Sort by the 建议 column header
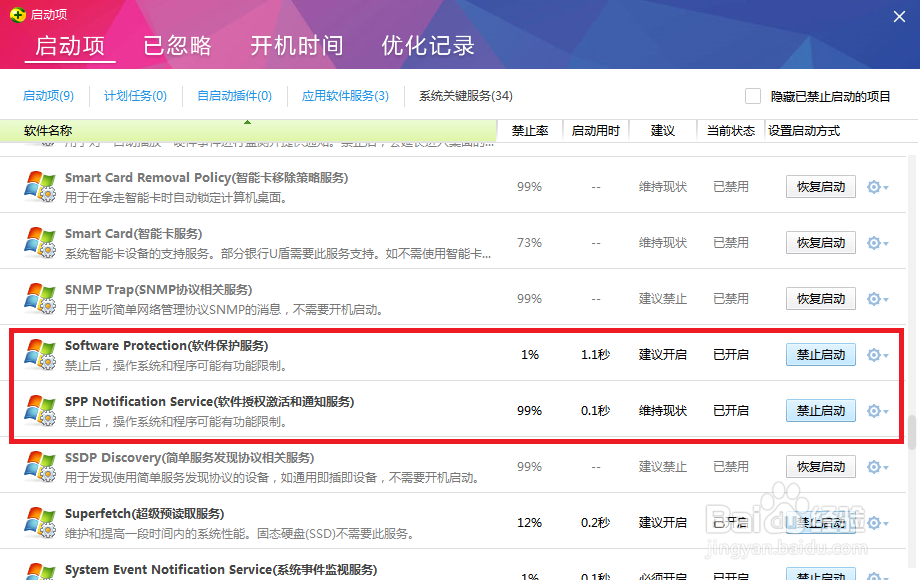The width and height of the screenshot is (920, 580). click(x=663, y=131)
